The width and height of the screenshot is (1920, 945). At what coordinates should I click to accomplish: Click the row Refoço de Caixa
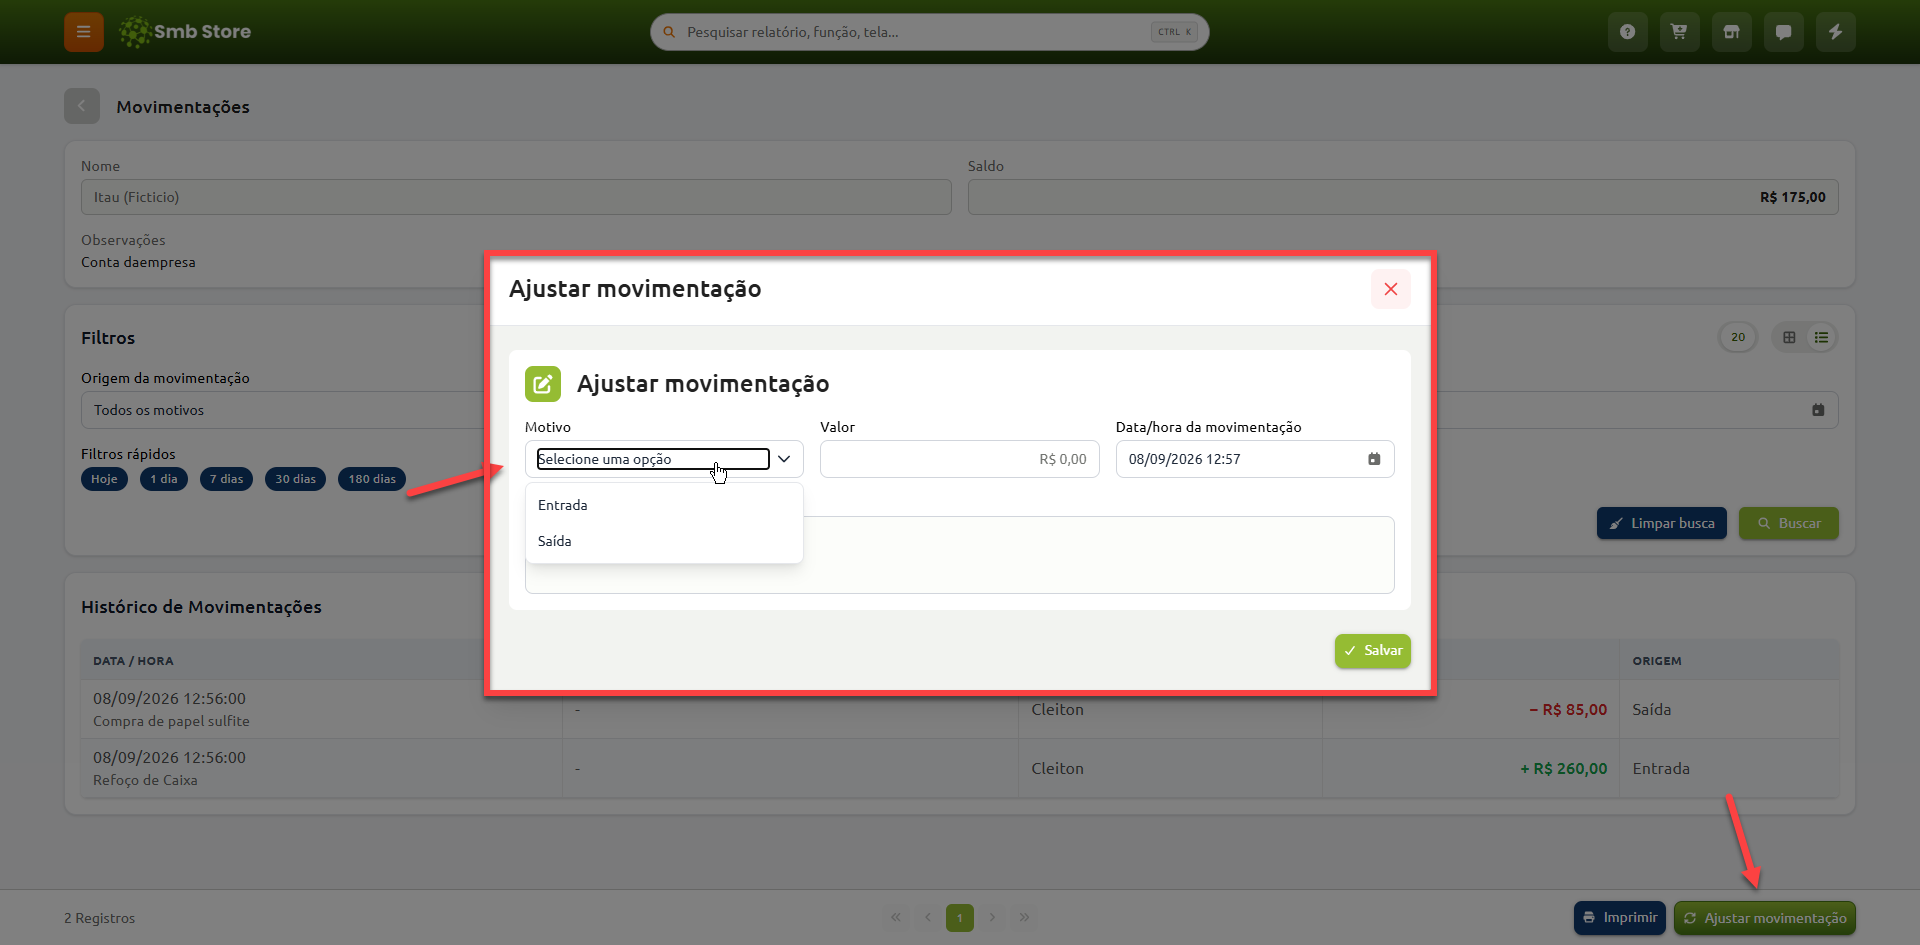[x=960, y=768]
